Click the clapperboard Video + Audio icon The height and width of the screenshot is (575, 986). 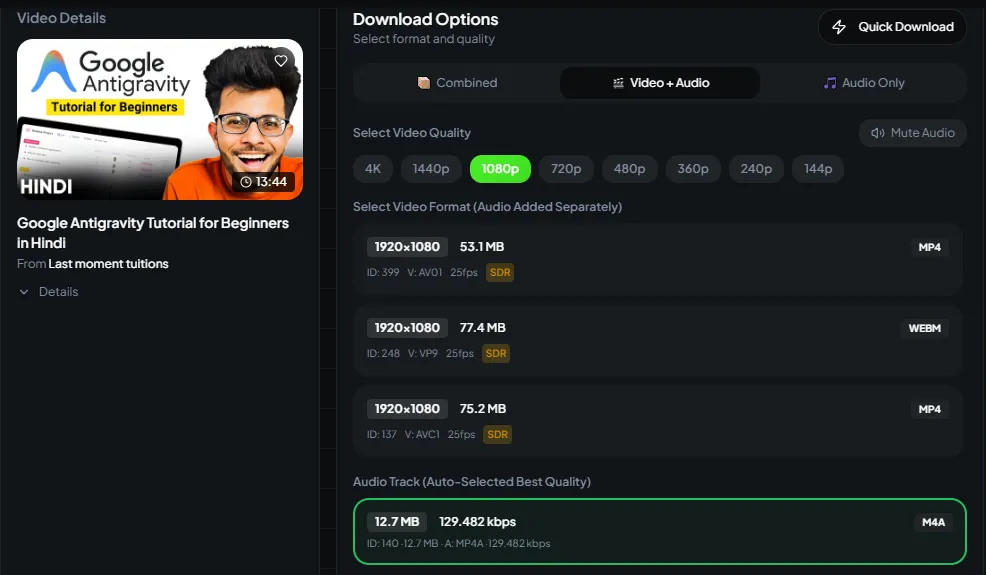618,83
